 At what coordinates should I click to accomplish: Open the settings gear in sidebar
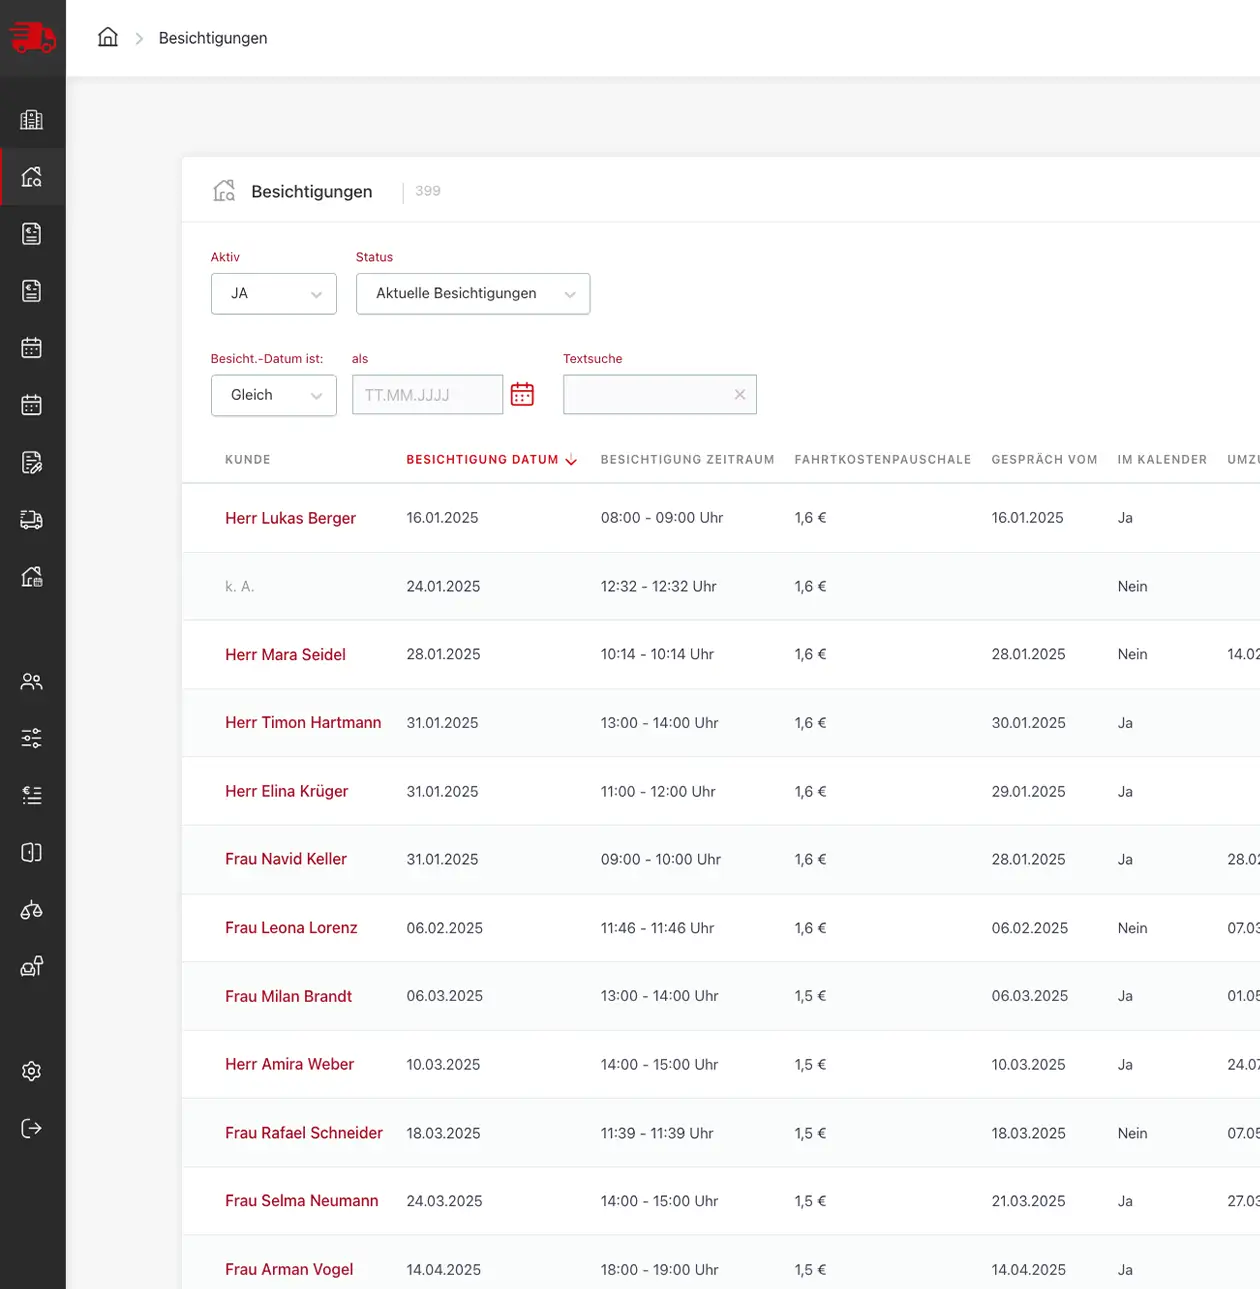click(x=32, y=1072)
